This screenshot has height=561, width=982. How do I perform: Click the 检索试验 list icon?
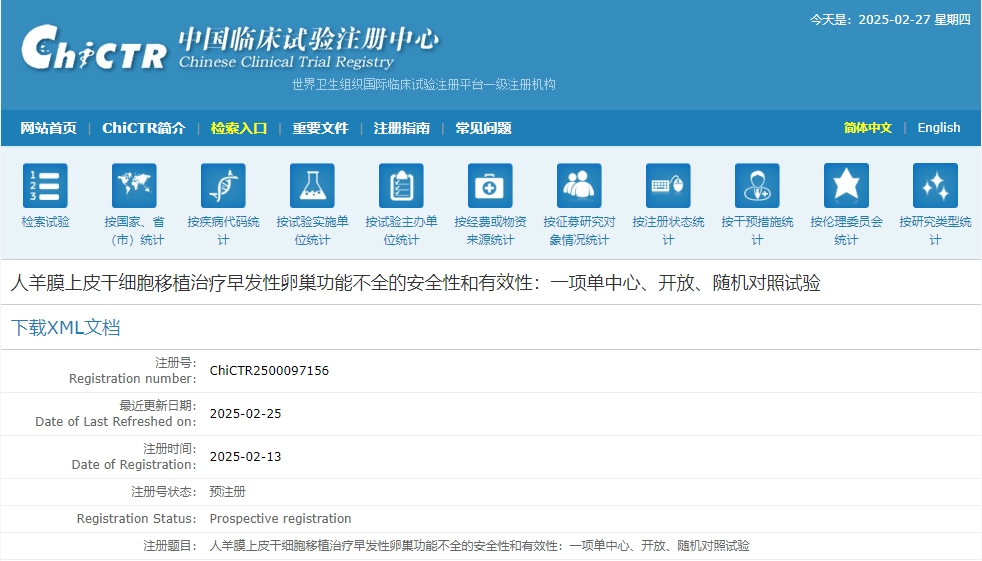(45, 186)
